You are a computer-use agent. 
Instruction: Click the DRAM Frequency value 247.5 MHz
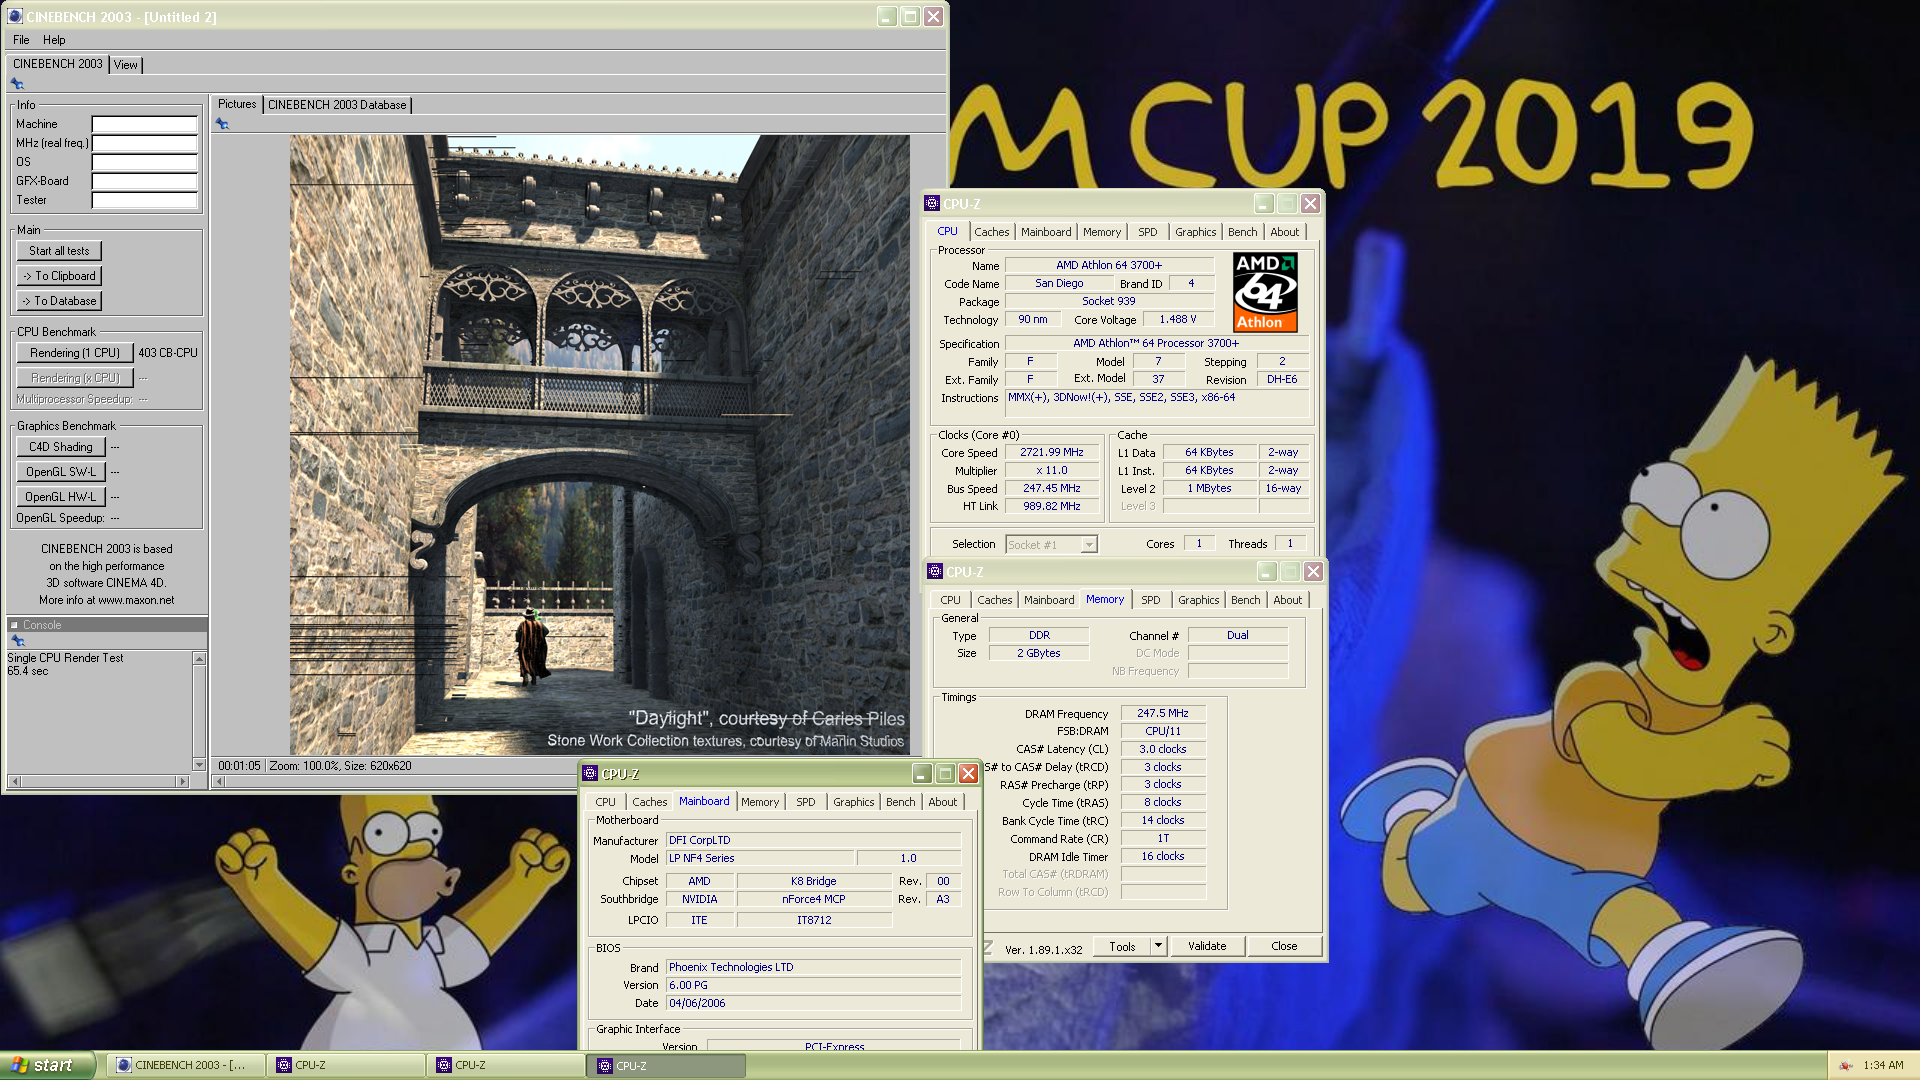pyautogui.click(x=1162, y=714)
